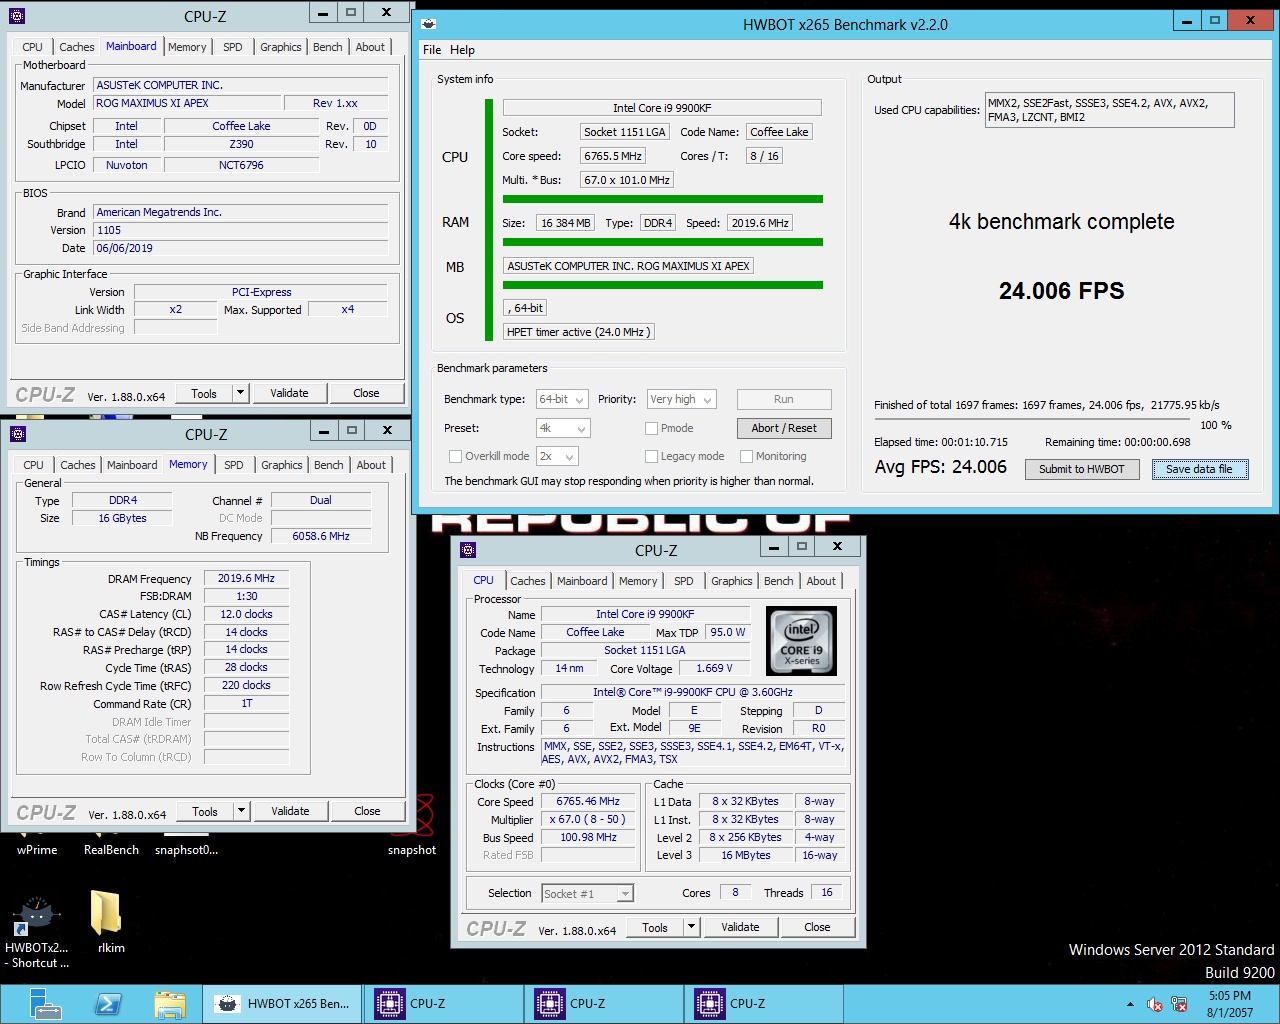Open the taskbar clock showing 5:05 PM
This screenshot has width=1280, height=1024.
pos(1229,1004)
